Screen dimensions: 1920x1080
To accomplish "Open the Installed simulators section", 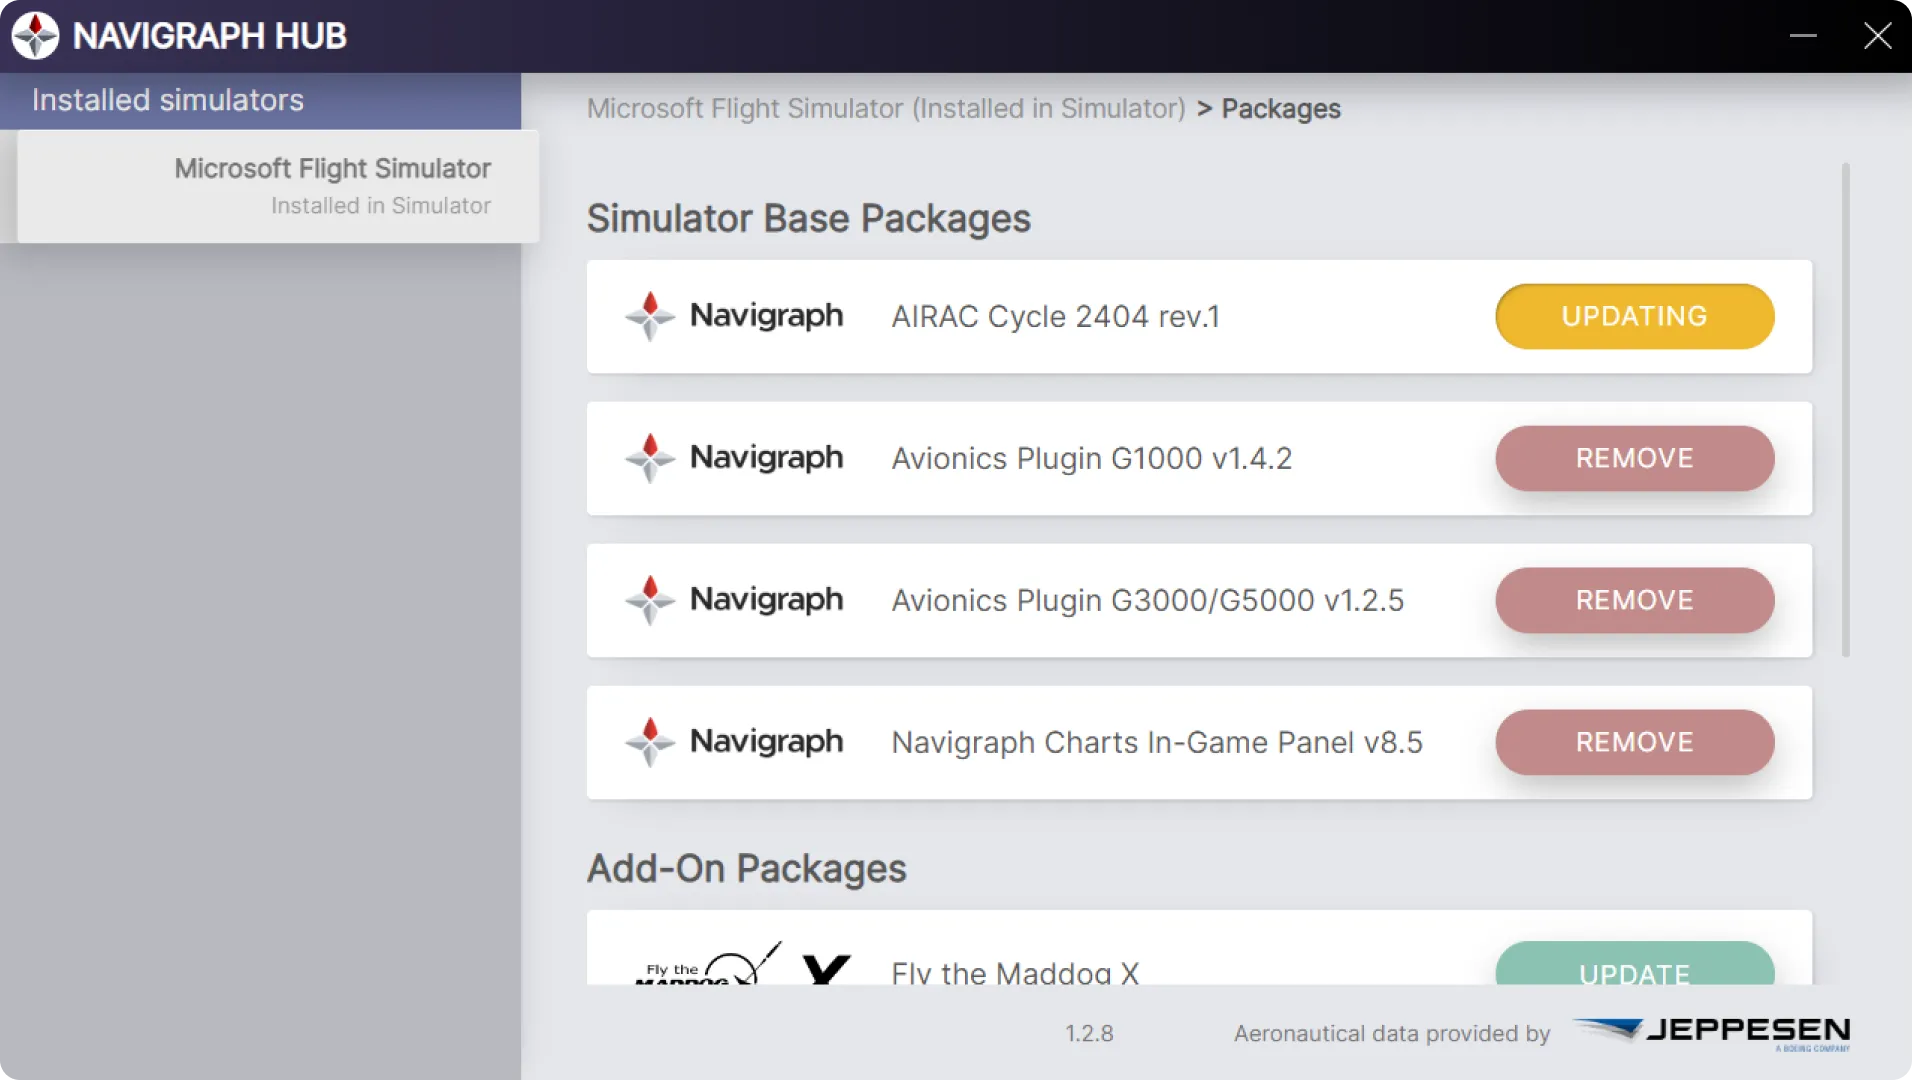I will coord(166,99).
